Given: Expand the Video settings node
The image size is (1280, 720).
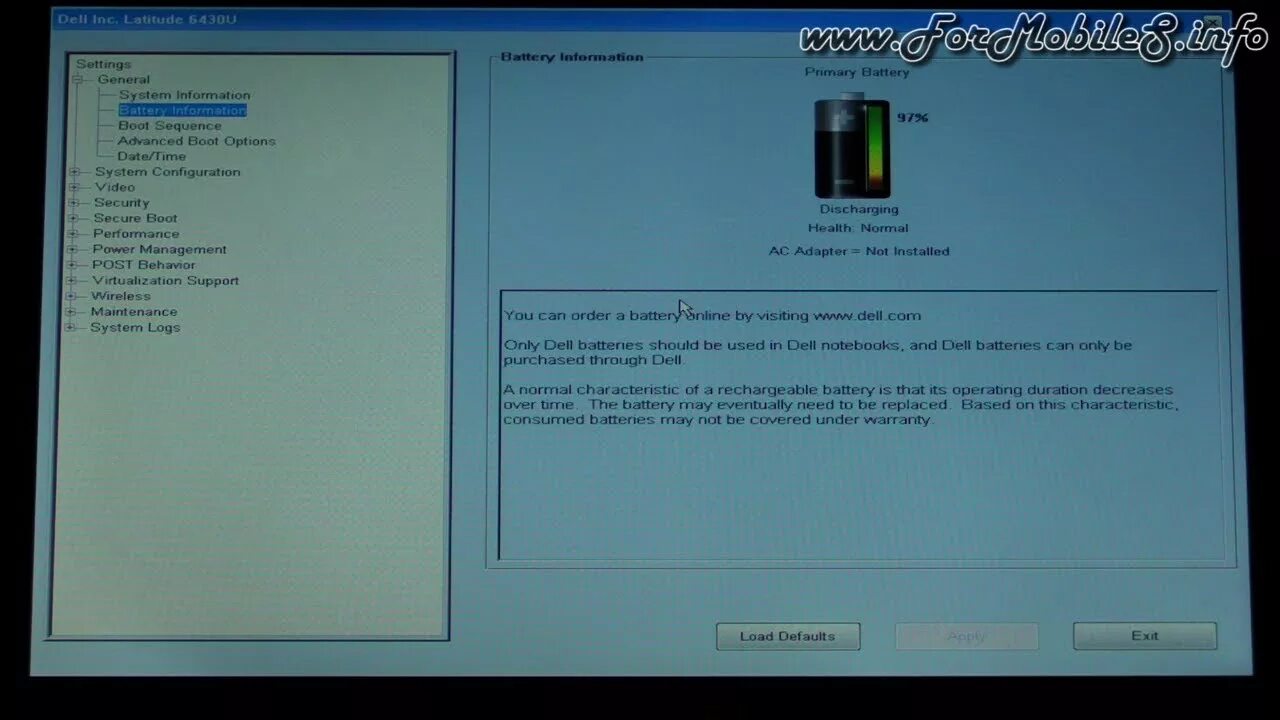Looking at the screenshot, I should [x=74, y=187].
